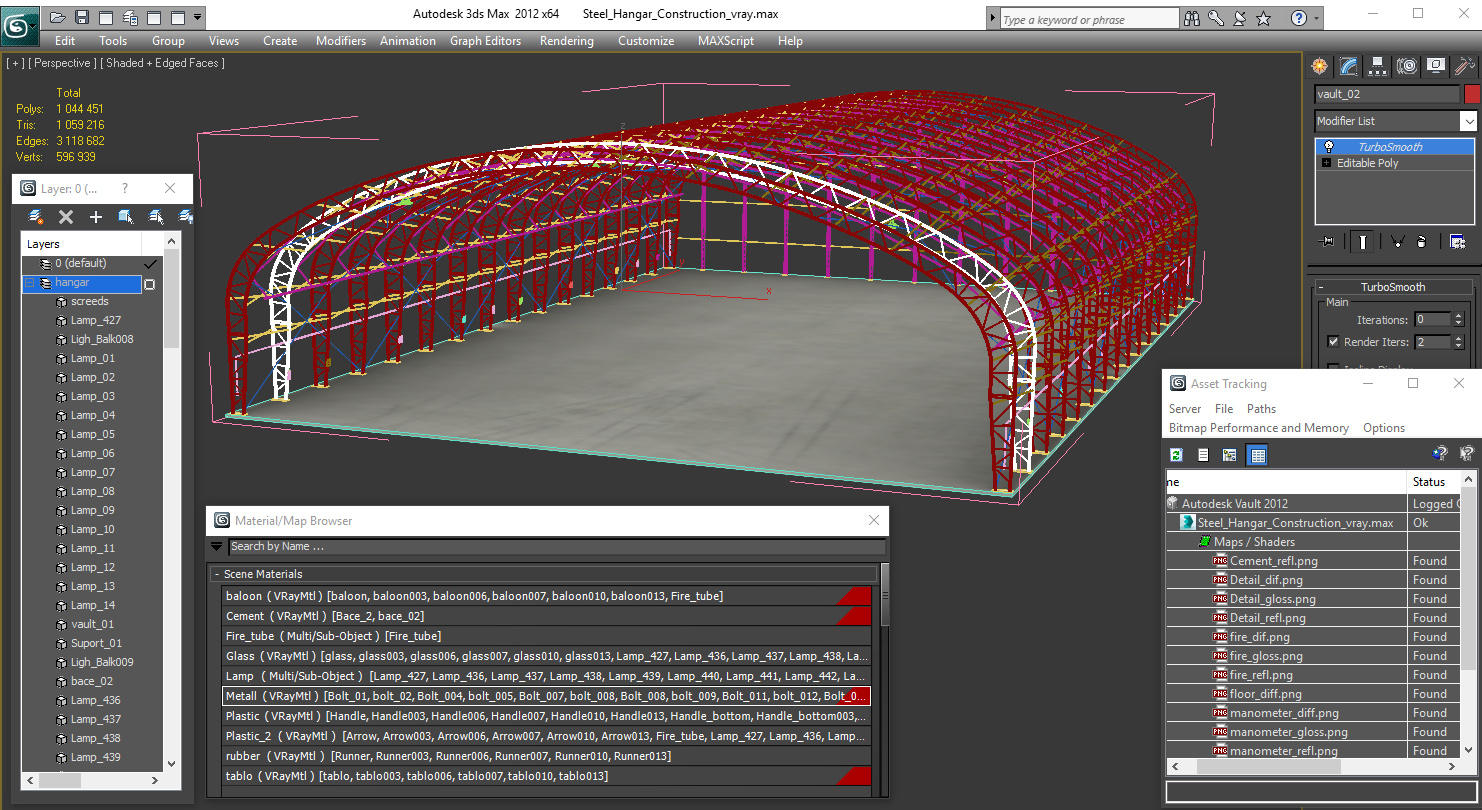Click Table View icon in Asset Tracking

click(1257, 455)
